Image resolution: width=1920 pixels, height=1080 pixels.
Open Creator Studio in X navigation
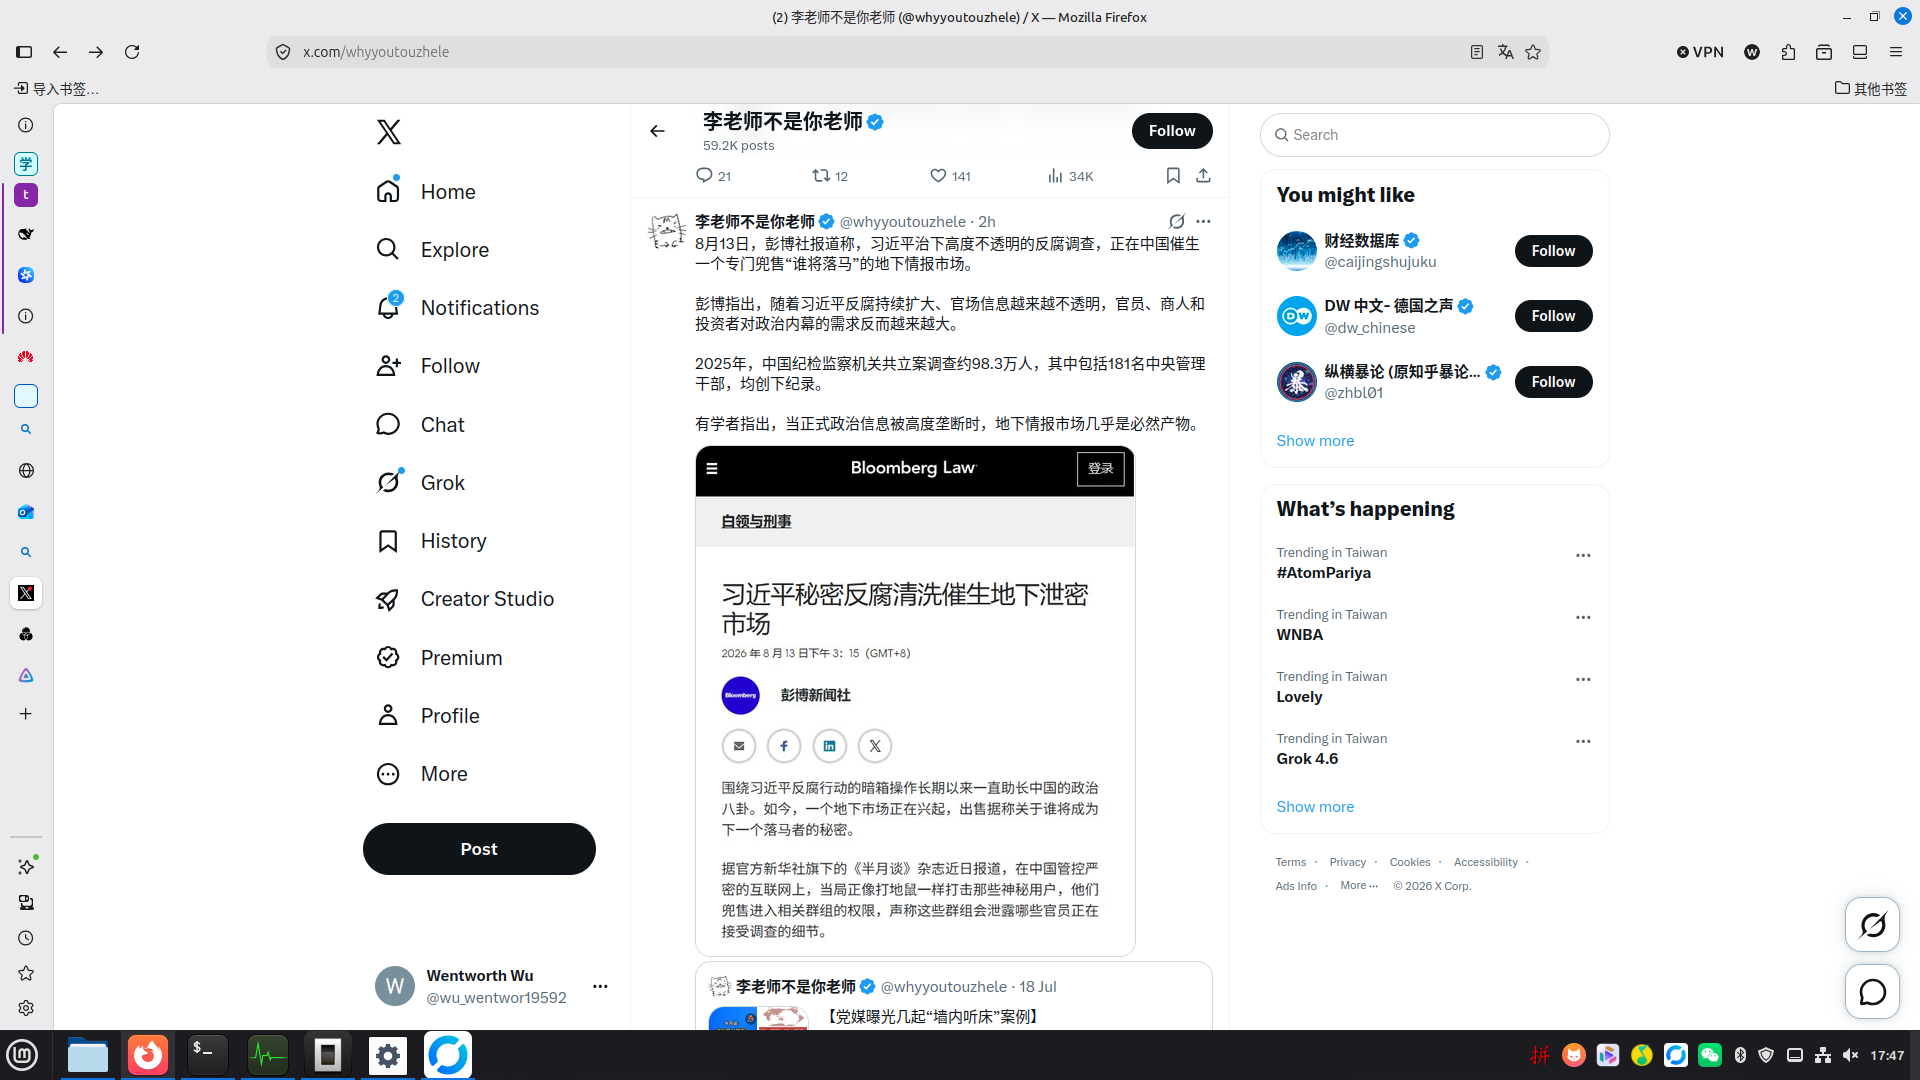(465, 599)
